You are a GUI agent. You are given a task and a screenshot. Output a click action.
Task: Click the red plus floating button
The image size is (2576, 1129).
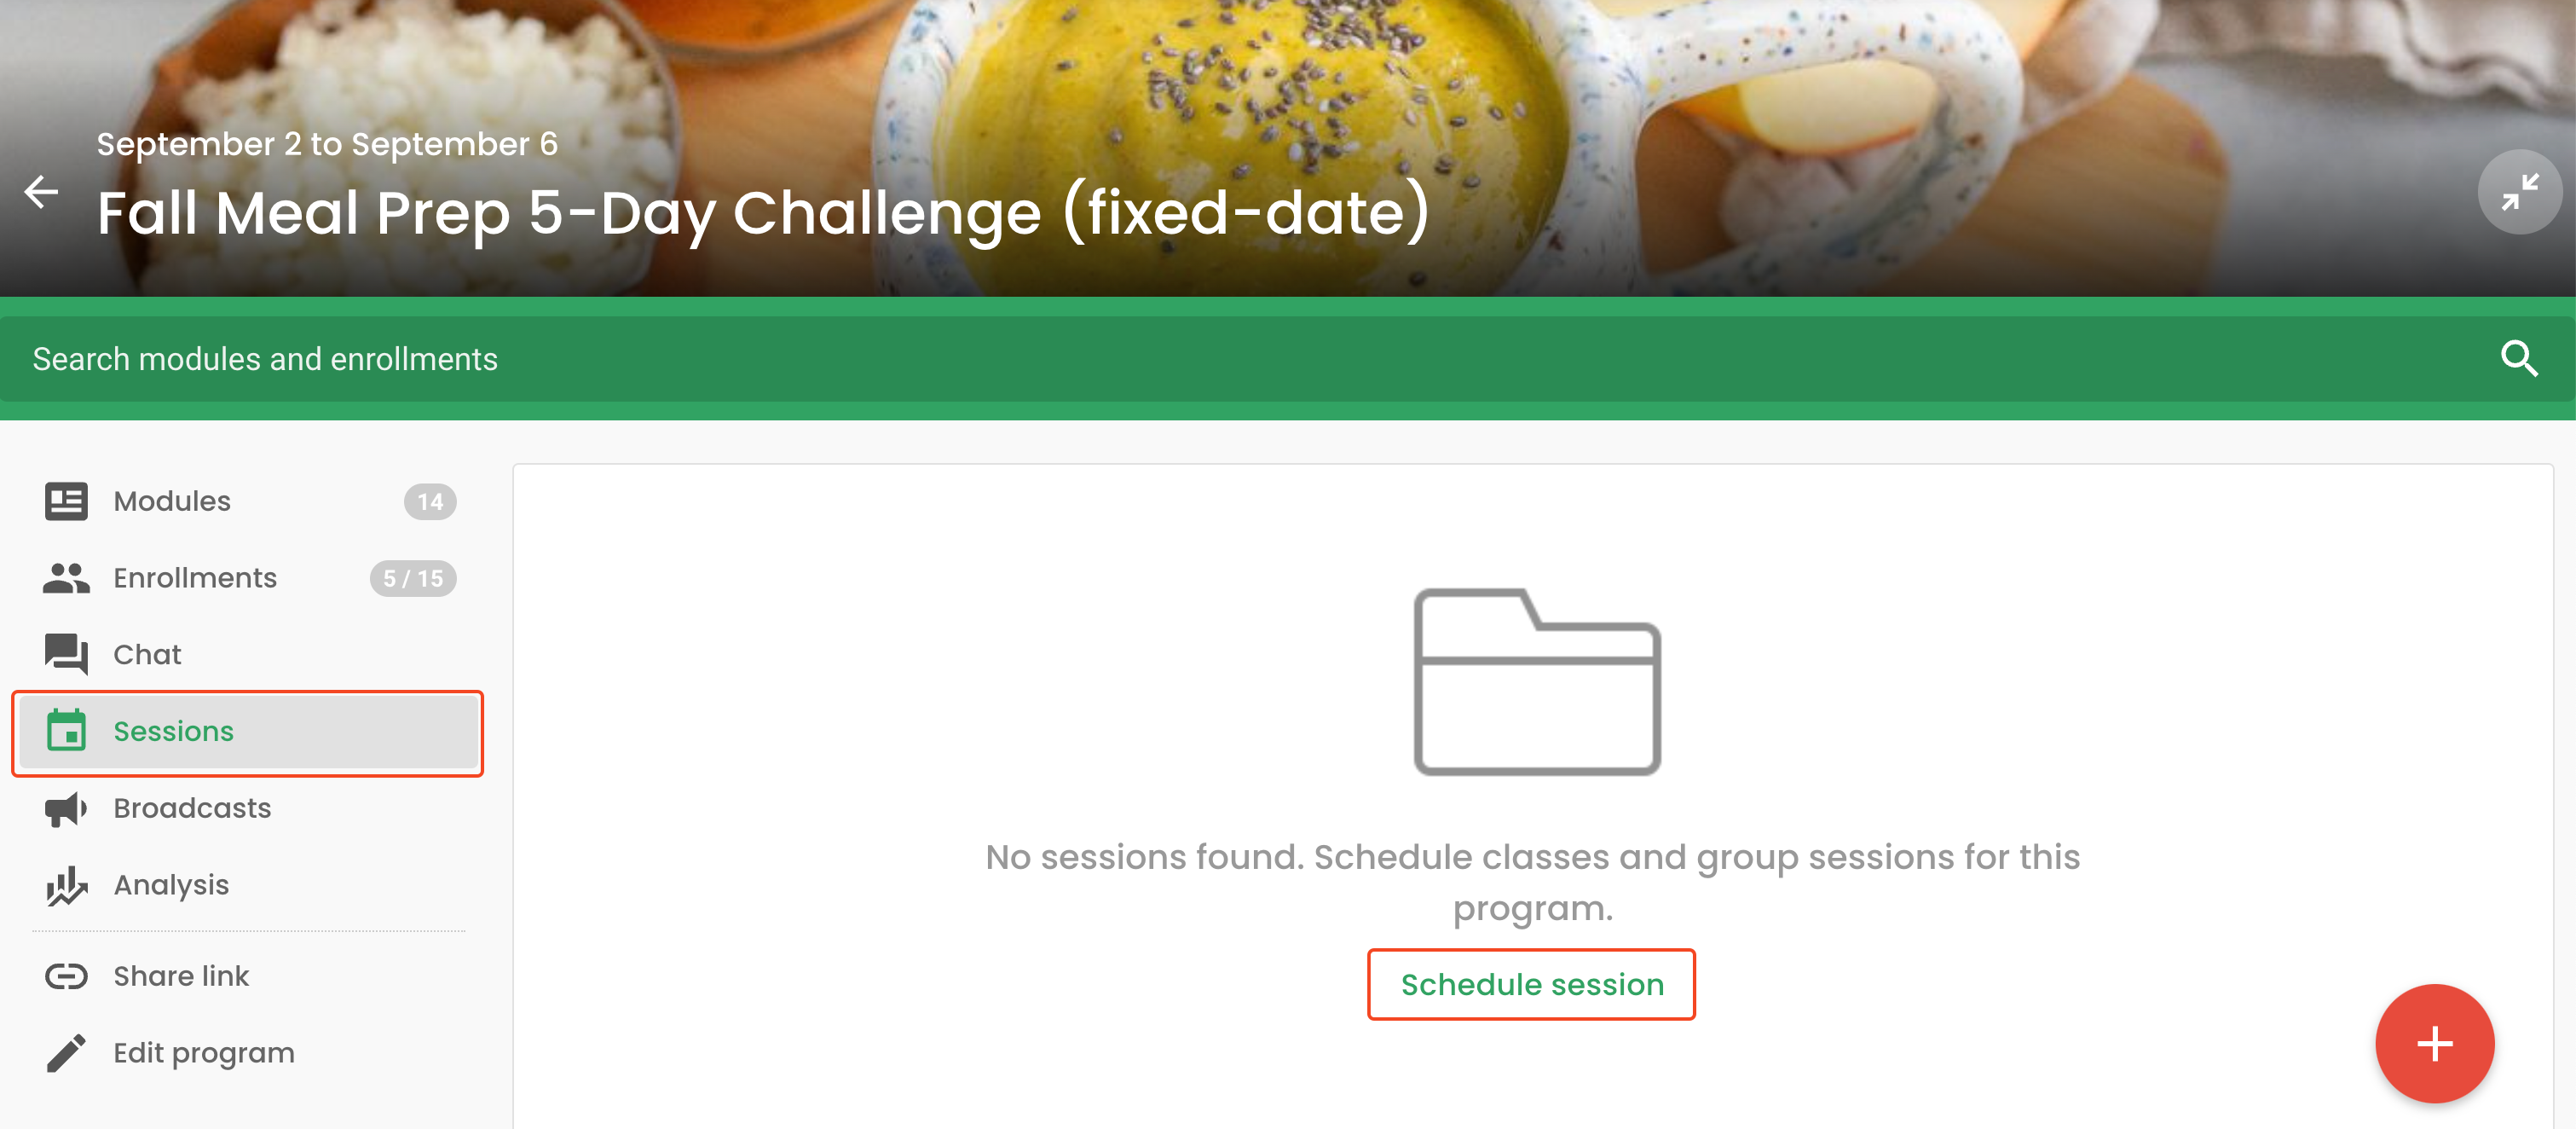coord(2434,1044)
